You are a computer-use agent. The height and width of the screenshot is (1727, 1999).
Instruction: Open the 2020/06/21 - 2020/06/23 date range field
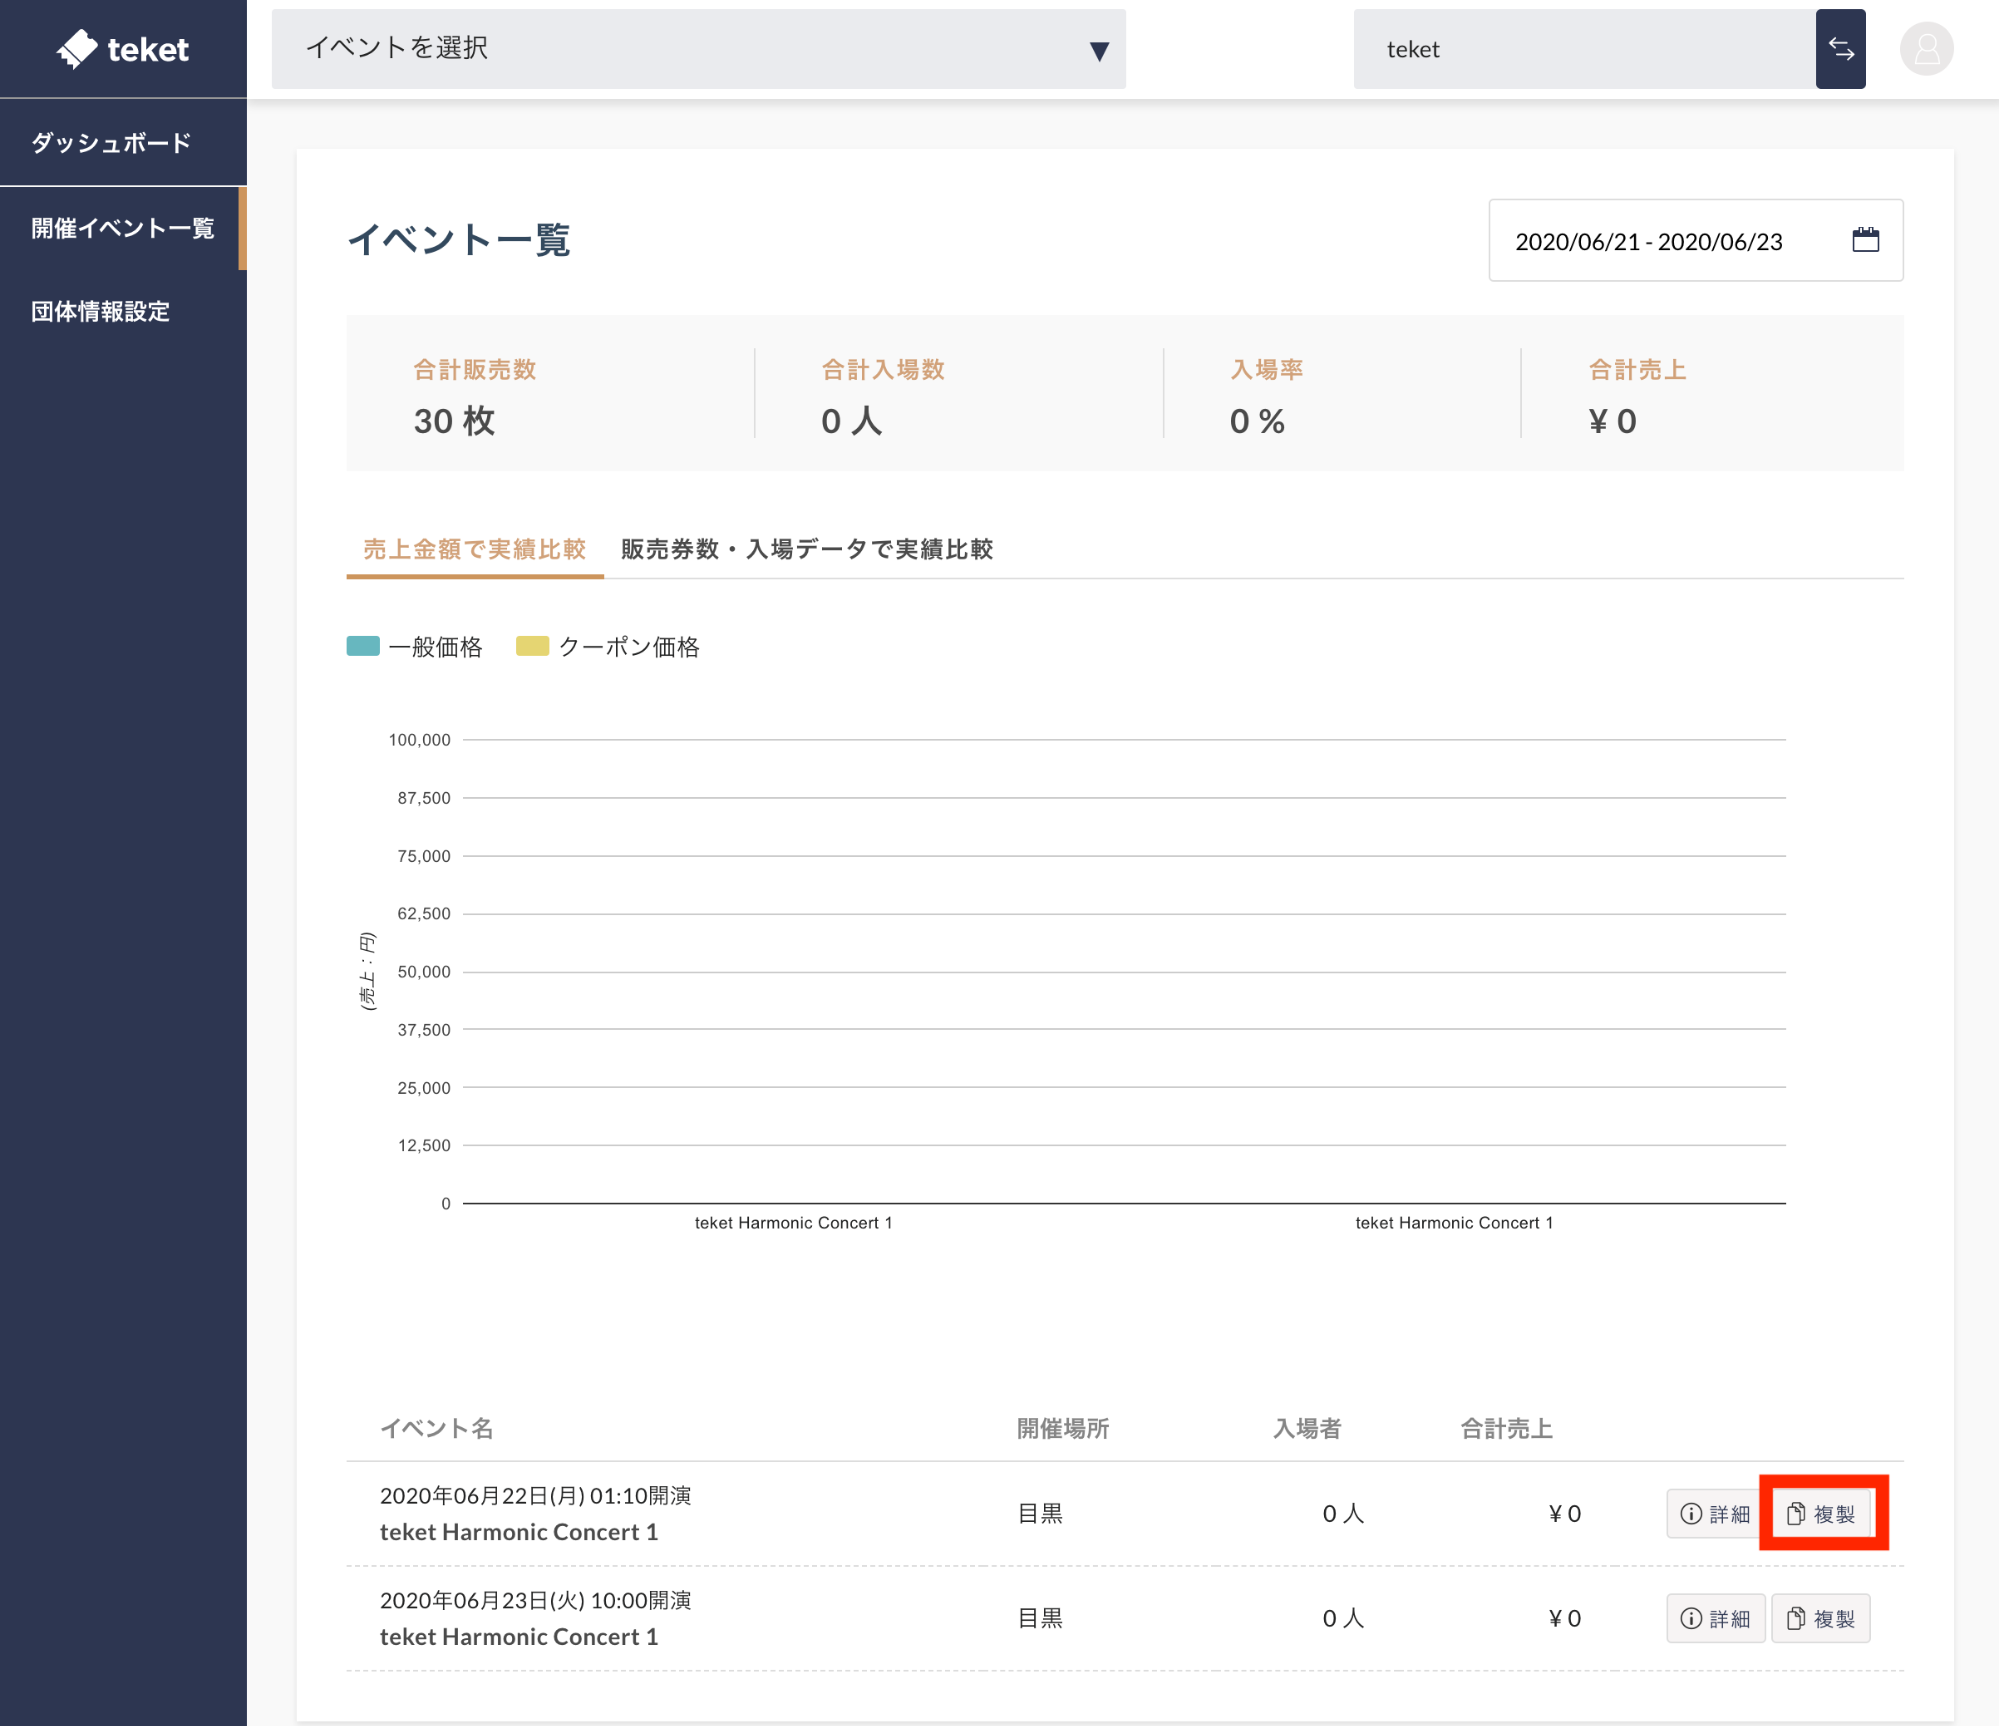1695,240
